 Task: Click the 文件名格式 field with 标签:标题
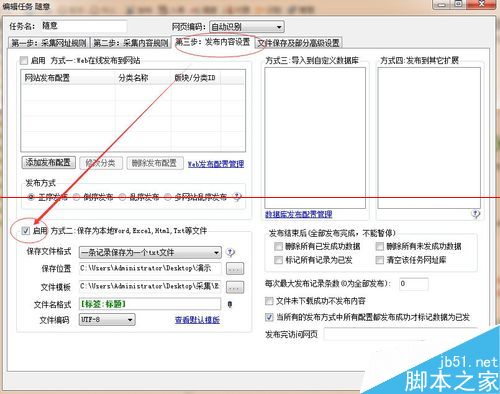point(150,304)
